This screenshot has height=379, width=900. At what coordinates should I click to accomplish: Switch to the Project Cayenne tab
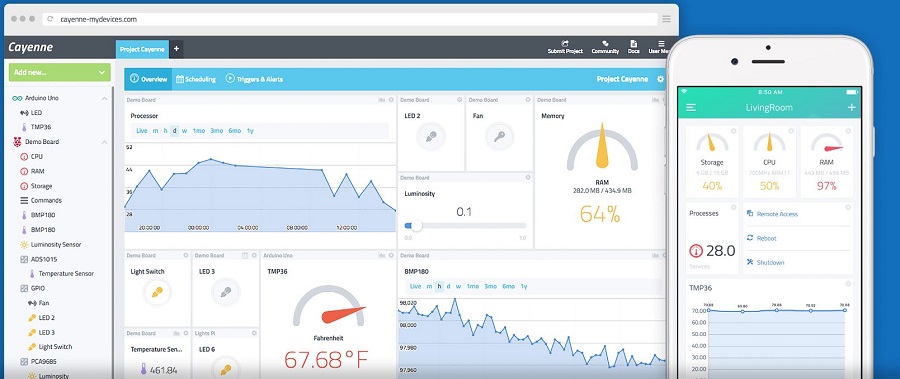pos(142,49)
